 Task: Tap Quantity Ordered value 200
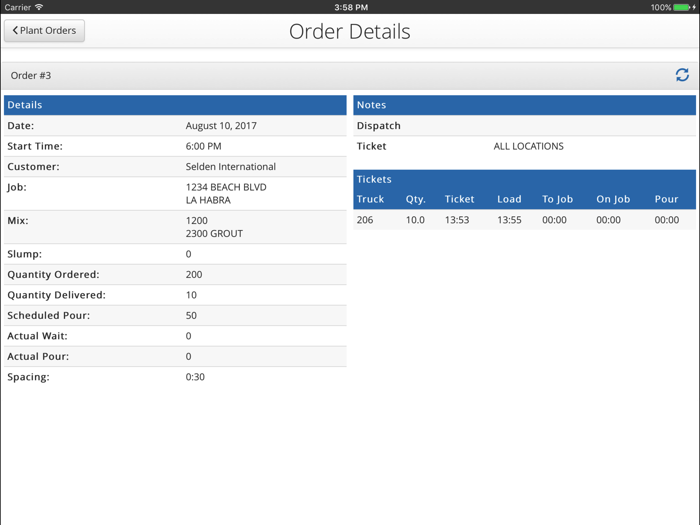(194, 275)
